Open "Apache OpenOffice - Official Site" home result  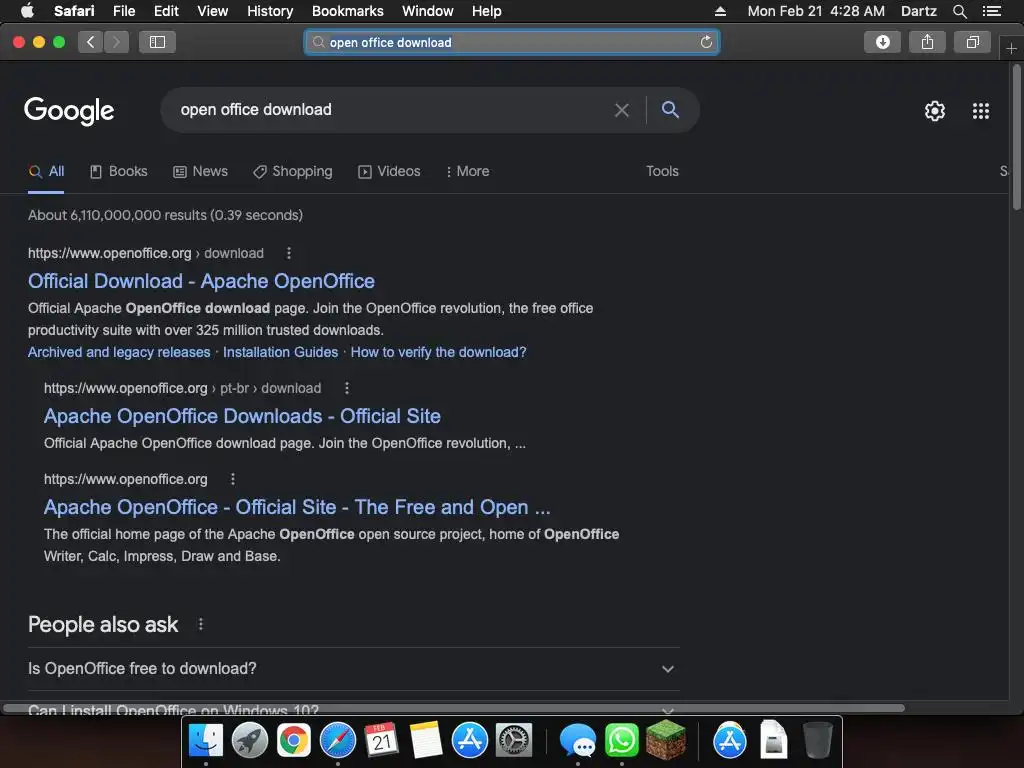coord(297,507)
